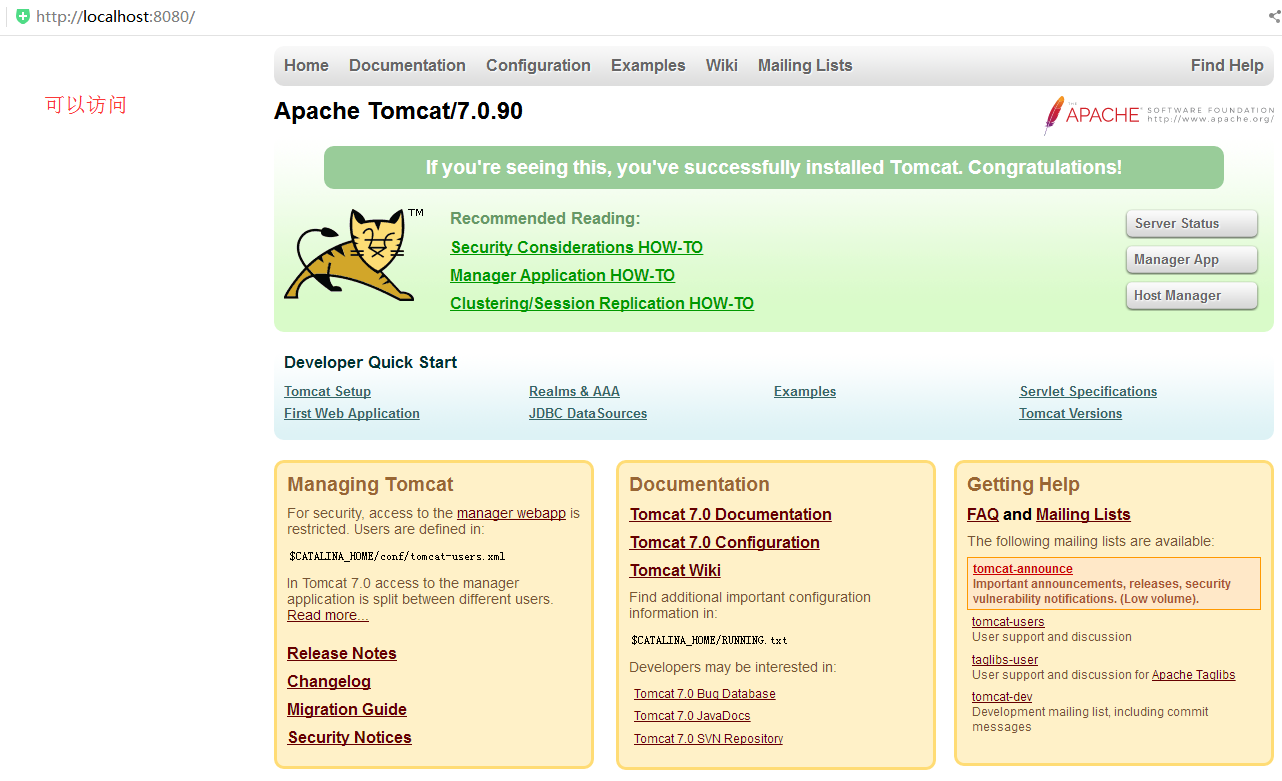This screenshot has height=781, width=1282.
Task: Open tomcat-users mailing list link
Action: tap(1008, 622)
